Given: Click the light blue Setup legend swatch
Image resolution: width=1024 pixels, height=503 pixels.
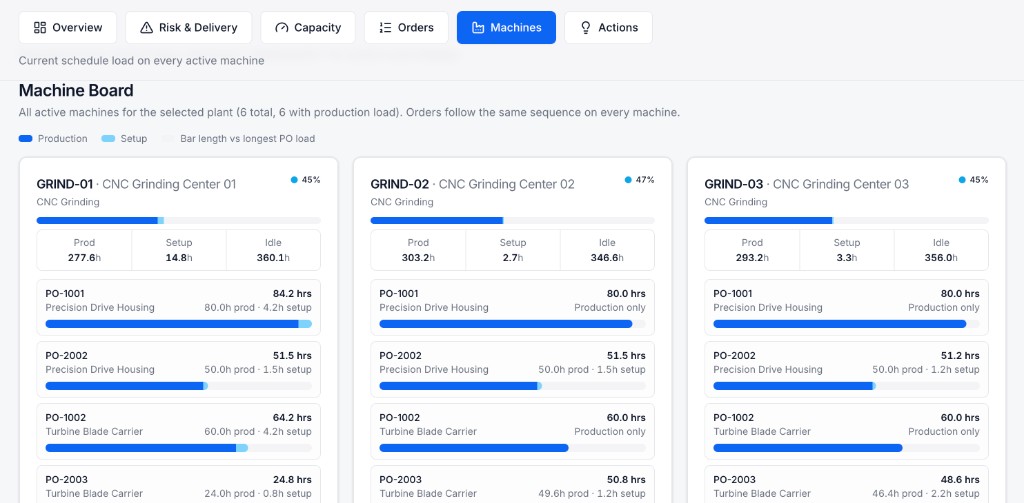Looking at the screenshot, I should (x=108, y=138).
